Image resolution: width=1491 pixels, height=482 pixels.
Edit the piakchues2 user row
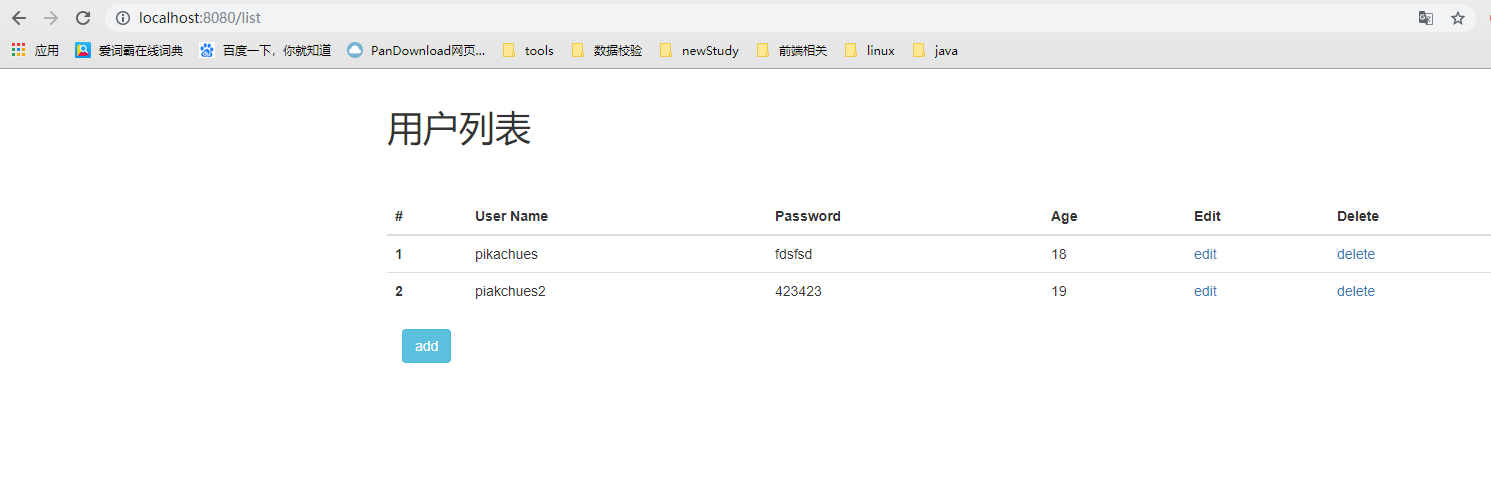coord(1205,291)
